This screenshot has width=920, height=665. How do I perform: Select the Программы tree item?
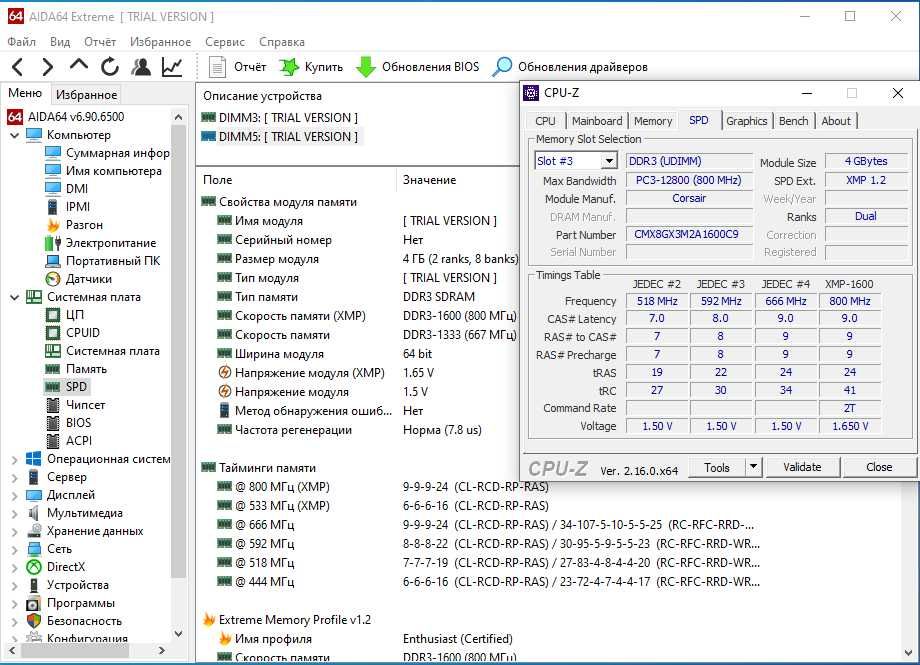coord(70,603)
